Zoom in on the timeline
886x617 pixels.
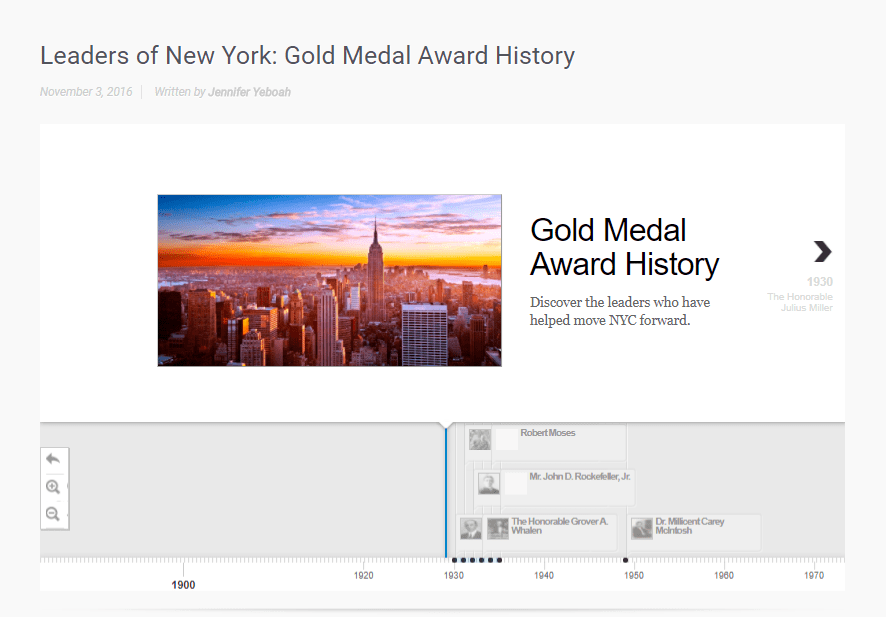click(53, 487)
